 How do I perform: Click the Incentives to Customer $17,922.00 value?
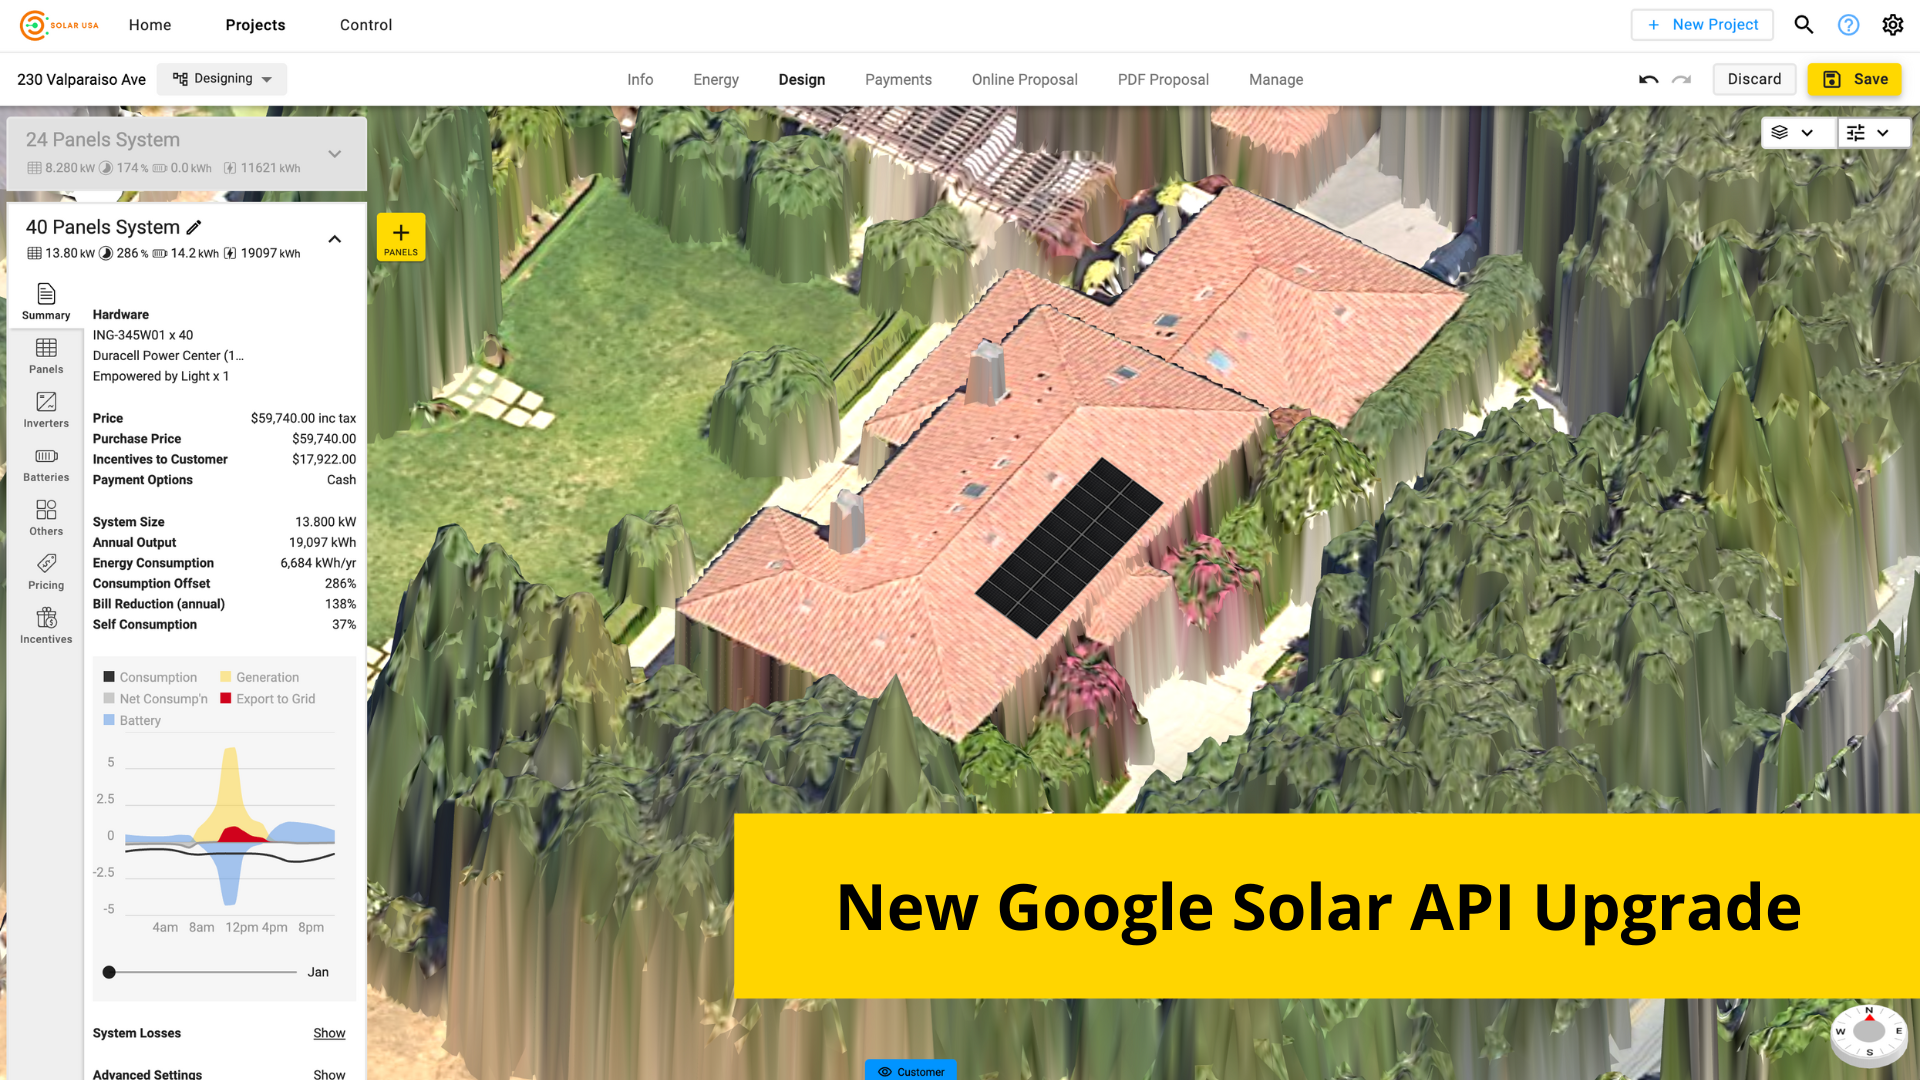(x=324, y=459)
